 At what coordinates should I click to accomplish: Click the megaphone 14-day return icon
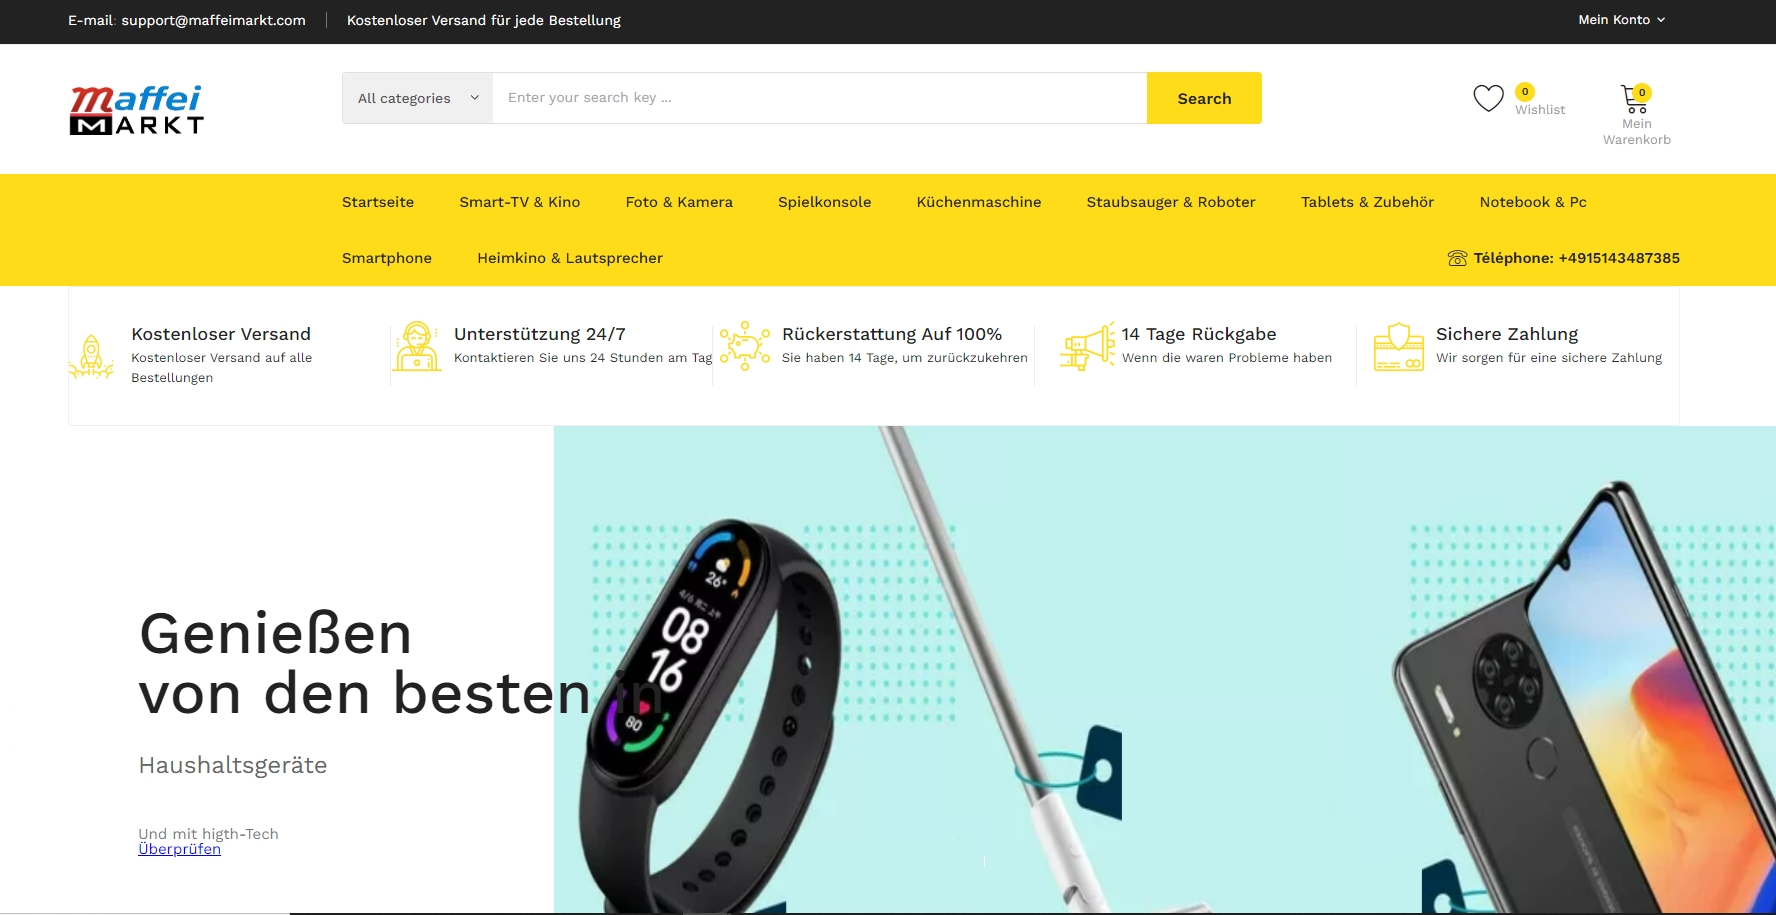click(x=1087, y=346)
